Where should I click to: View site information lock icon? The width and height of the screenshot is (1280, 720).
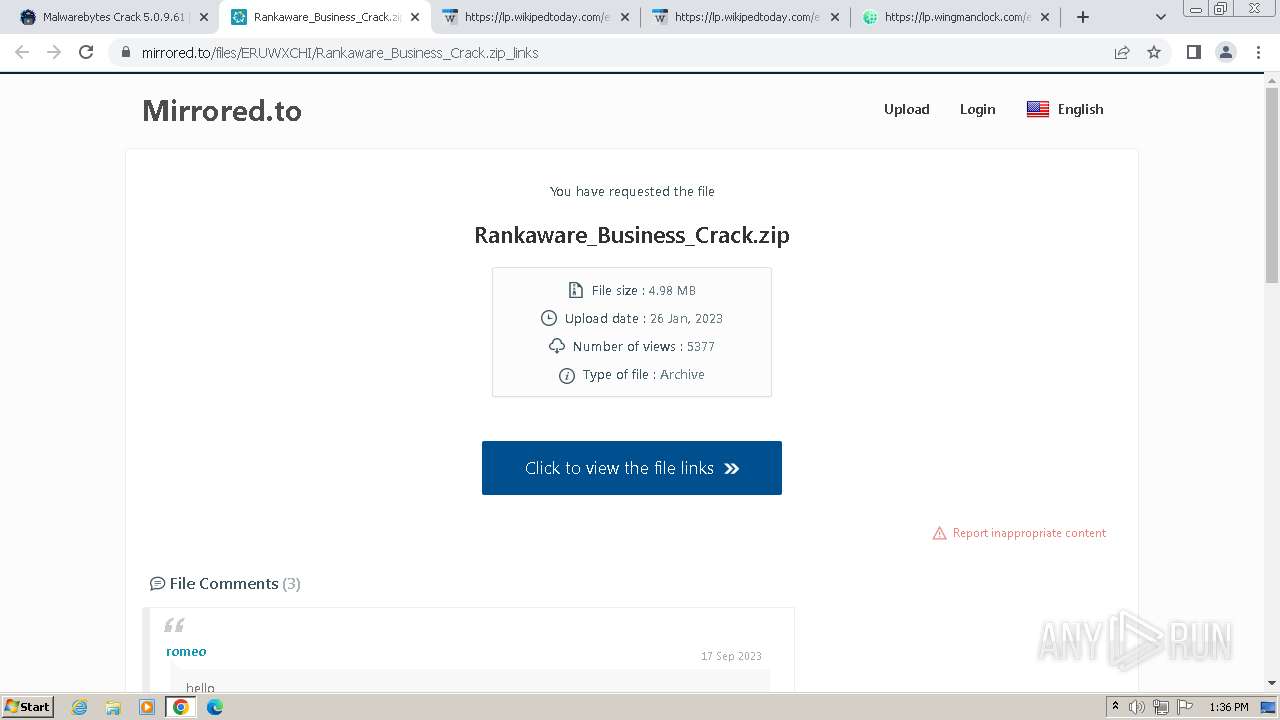pos(126,53)
